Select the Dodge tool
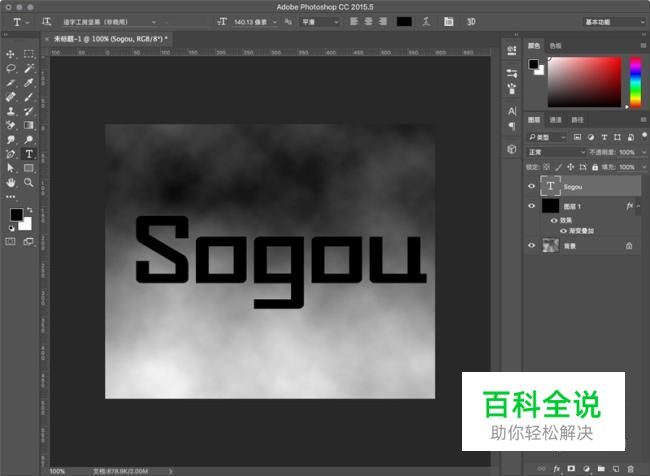Screen dimensions: 650x476 click(x=29, y=139)
